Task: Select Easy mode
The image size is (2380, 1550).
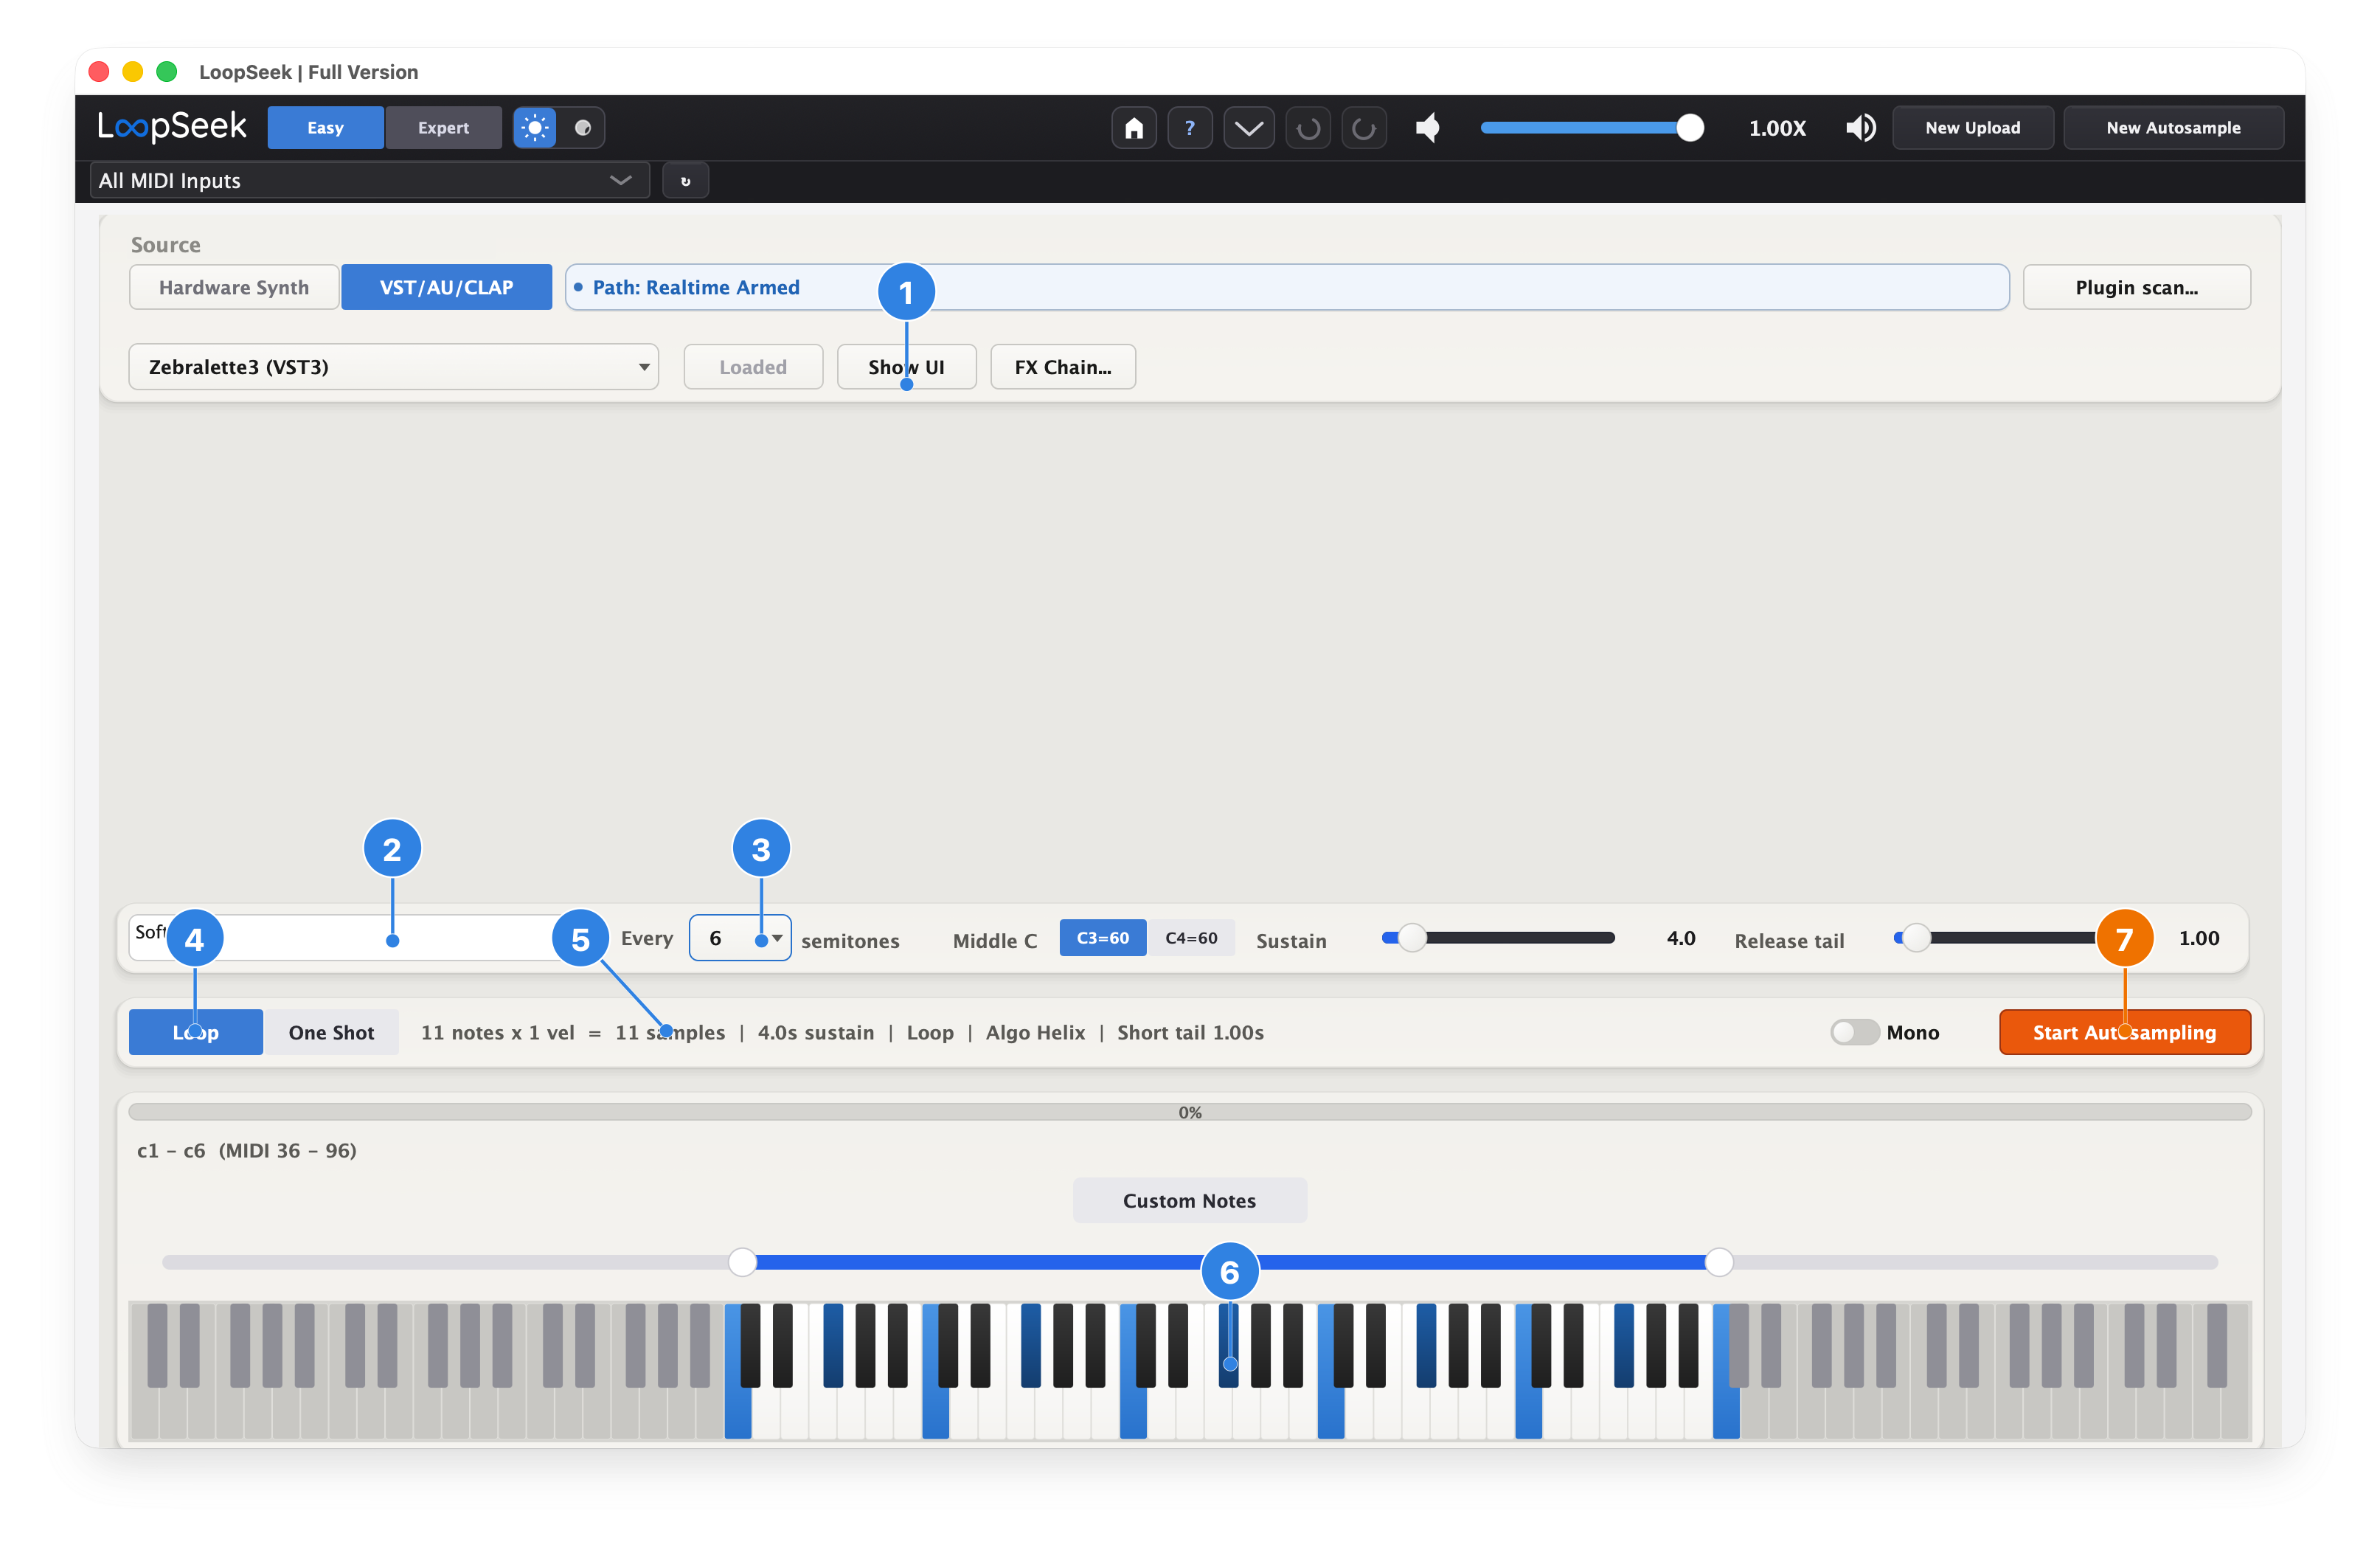Action: pyautogui.click(x=325, y=128)
